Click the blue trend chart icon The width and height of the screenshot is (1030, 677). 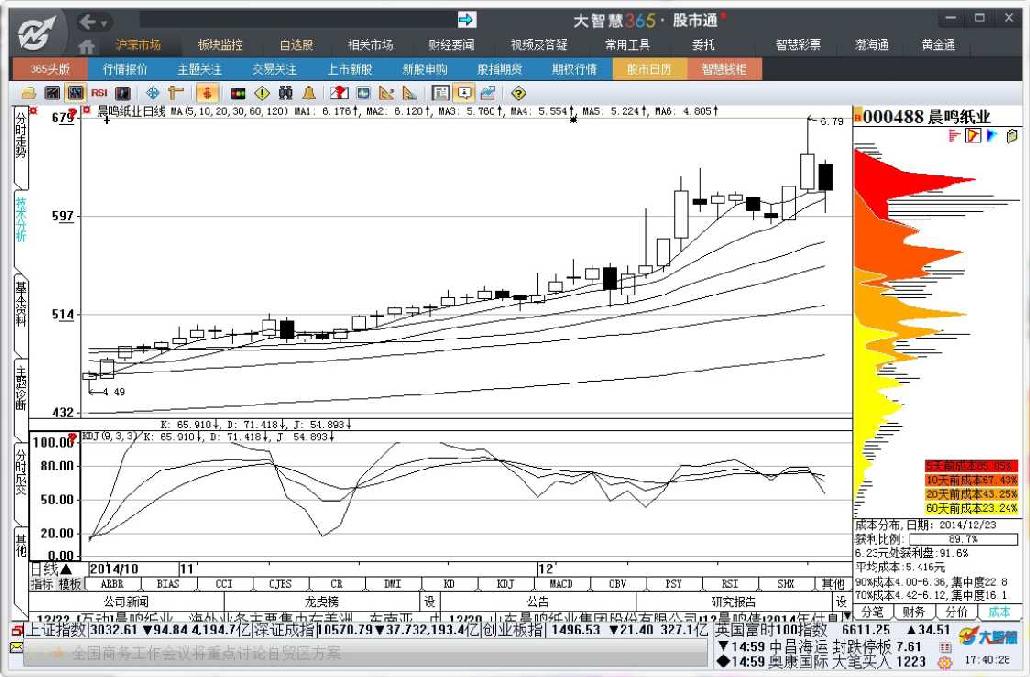coord(487,93)
